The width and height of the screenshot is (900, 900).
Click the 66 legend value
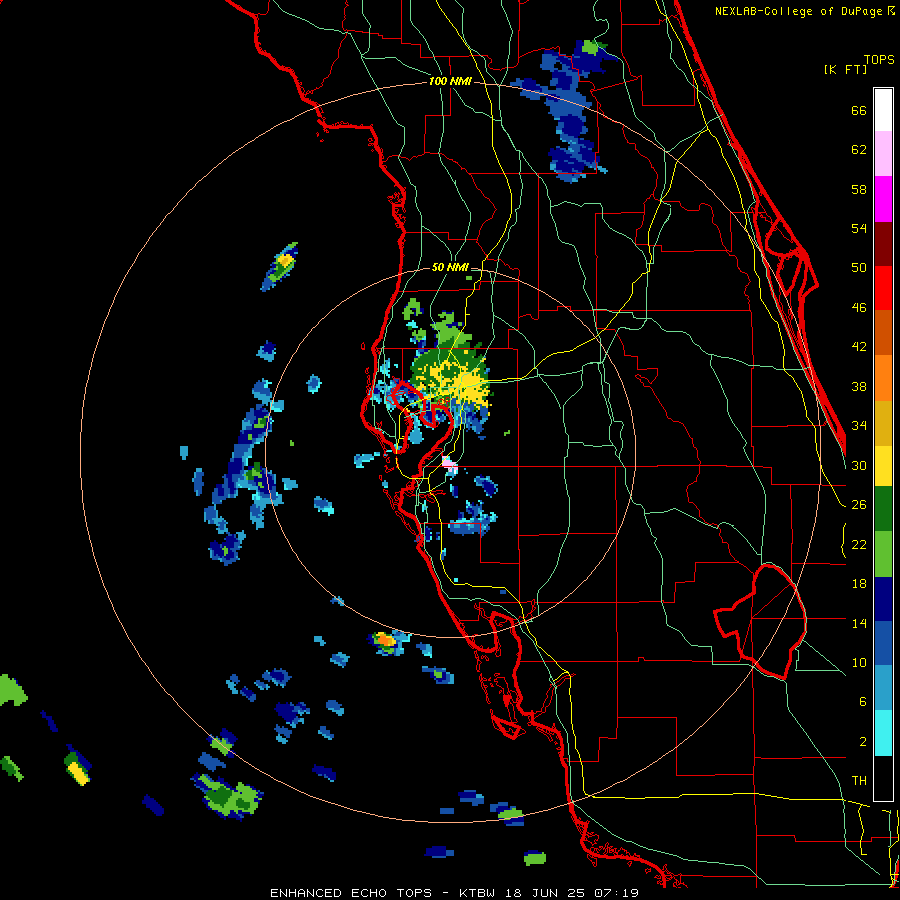(859, 111)
